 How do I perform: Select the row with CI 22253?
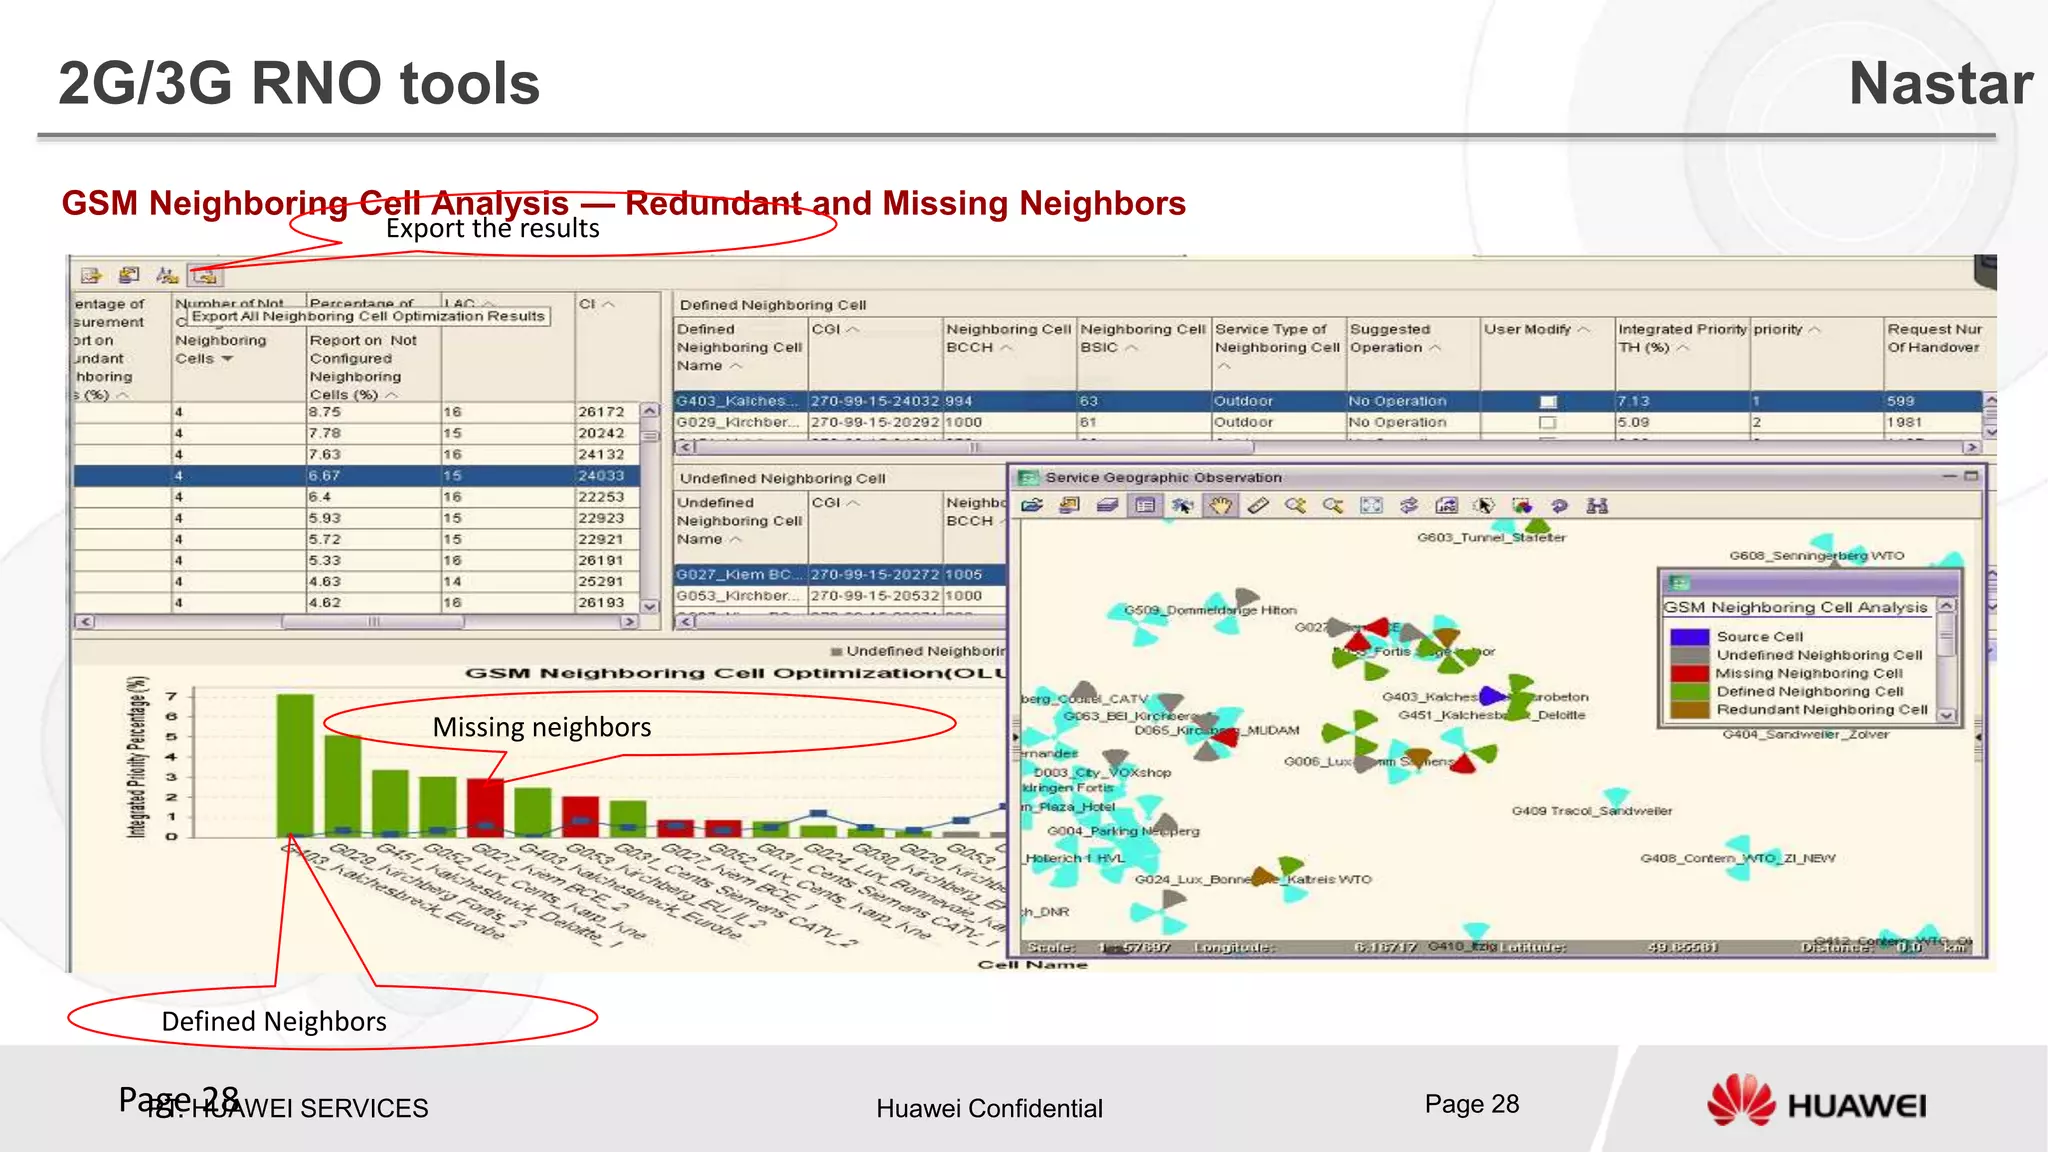(x=357, y=497)
